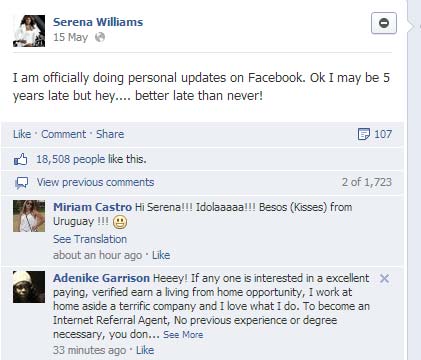Like Adenike Garrison's comment
Image resolution: width=421 pixels, height=360 pixels.
[x=145, y=350]
